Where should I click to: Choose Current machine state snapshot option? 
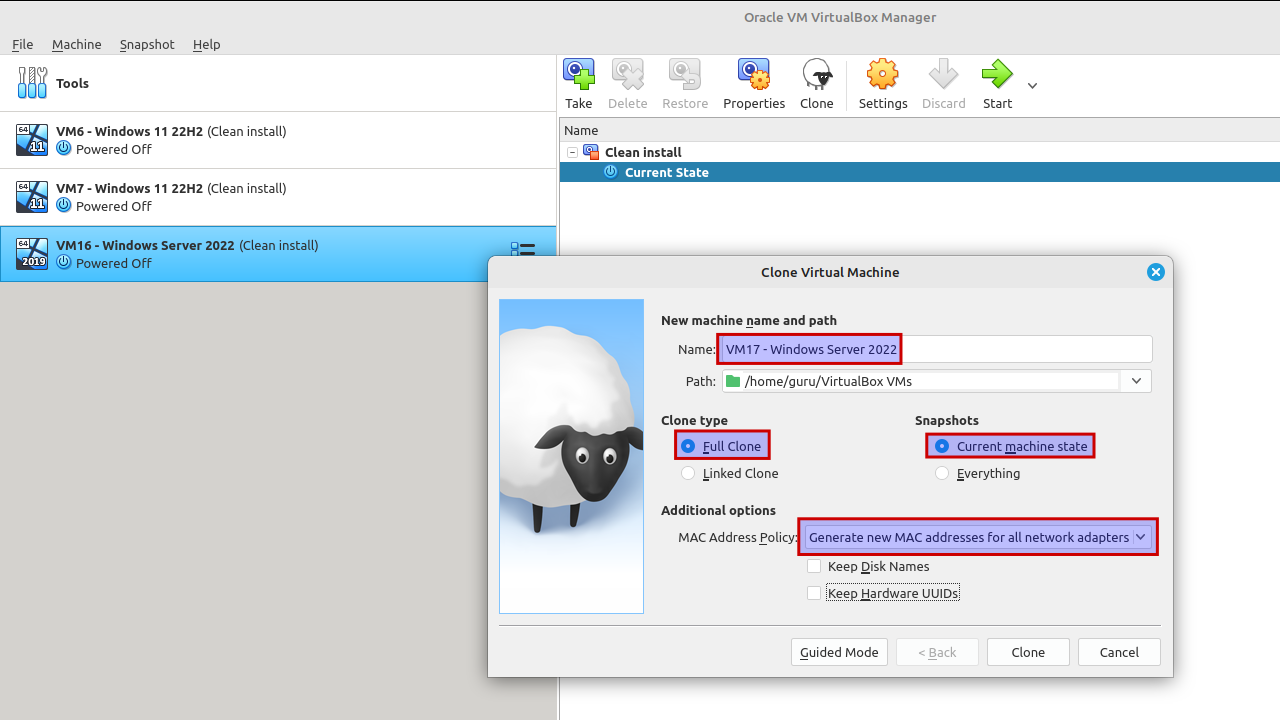(942, 446)
